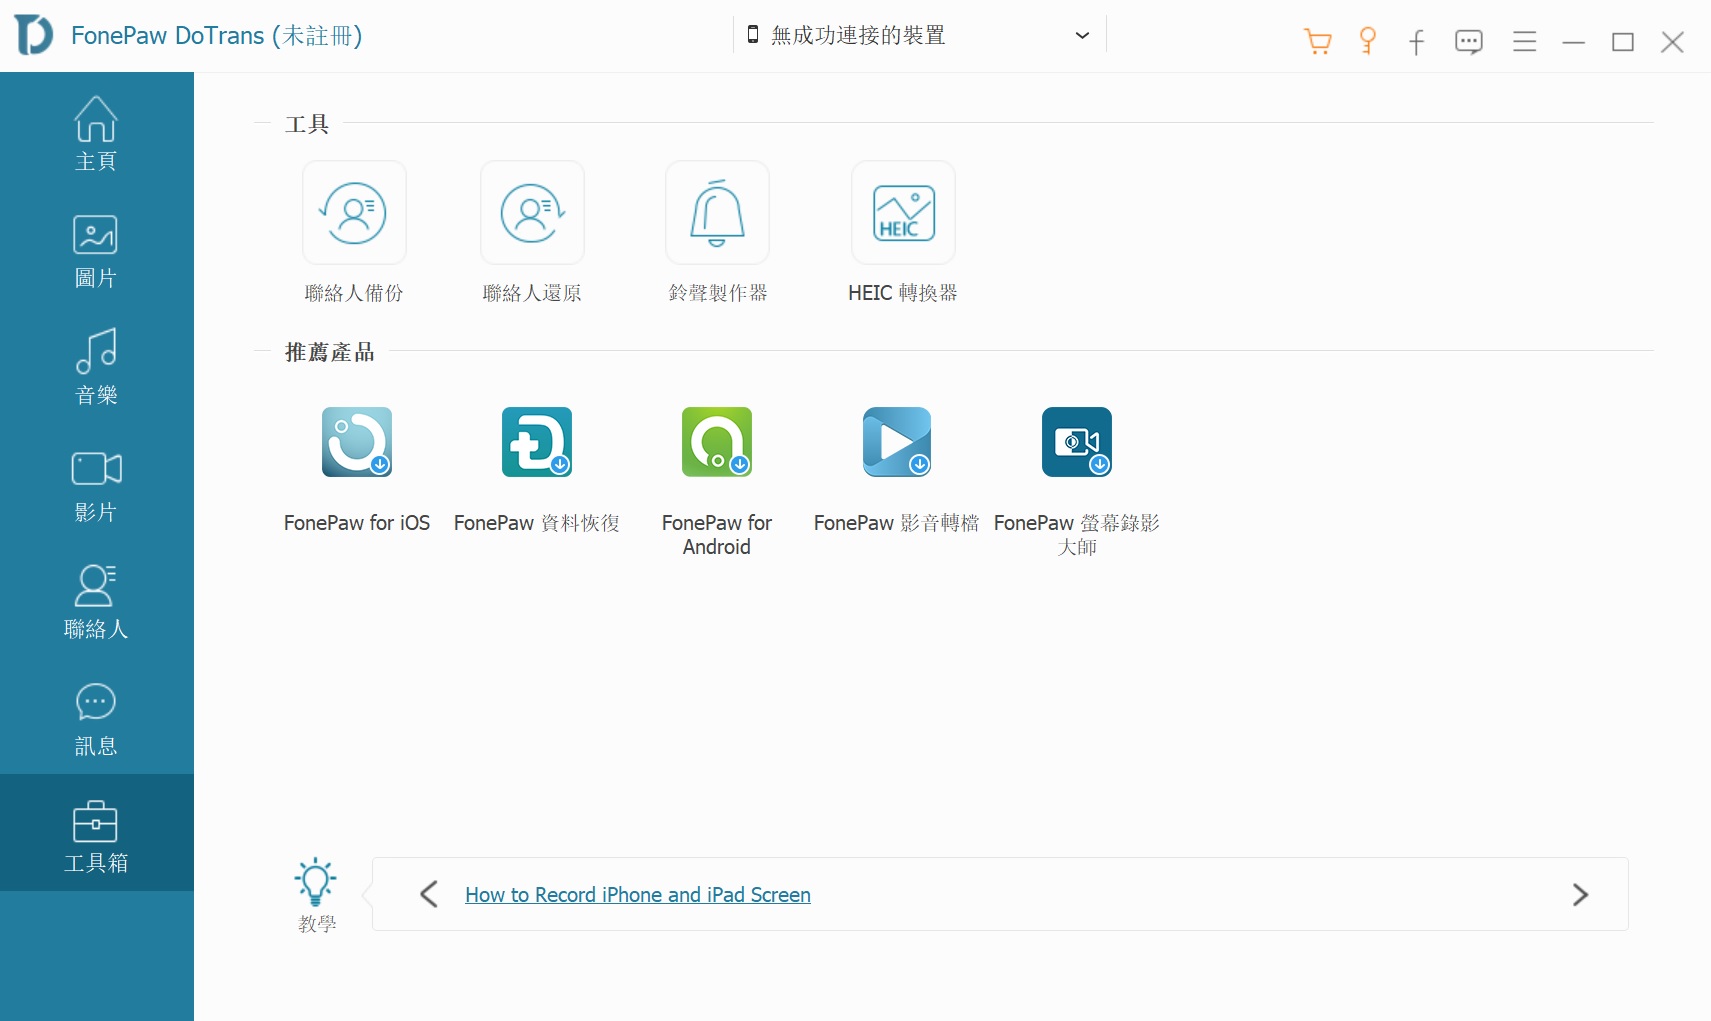Download FonePaw 資料恢復 product
The image size is (1711, 1021).
(537, 442)
